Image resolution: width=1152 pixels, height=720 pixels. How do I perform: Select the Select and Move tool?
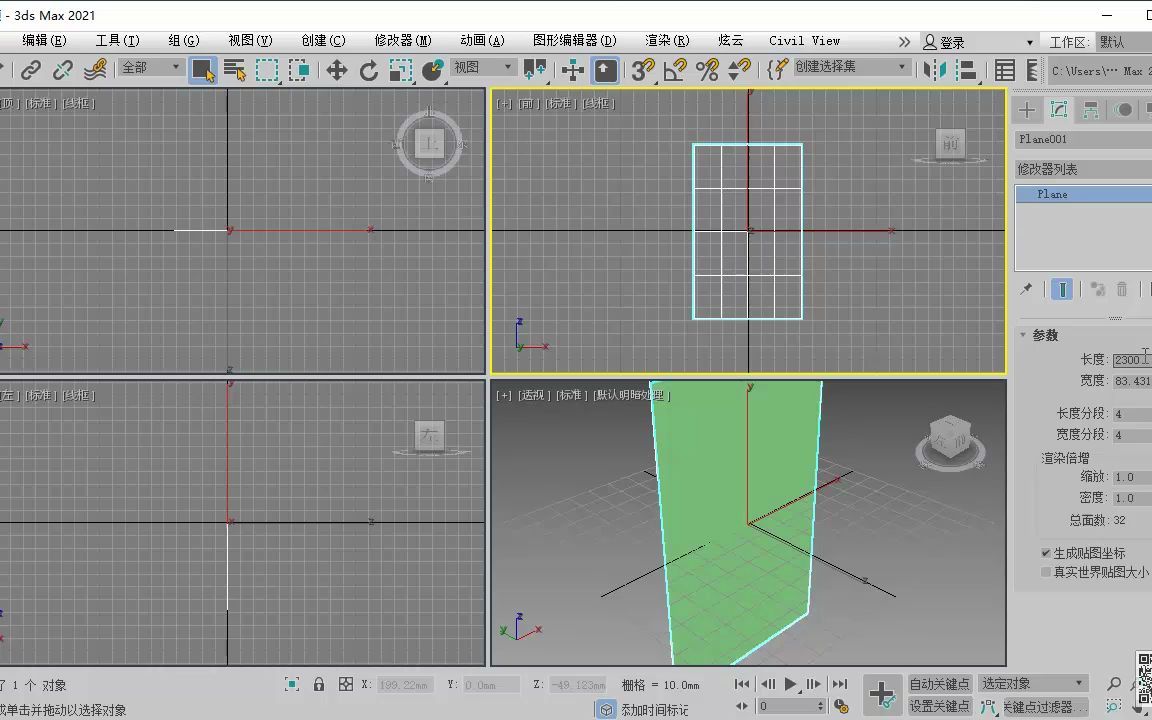338,70
